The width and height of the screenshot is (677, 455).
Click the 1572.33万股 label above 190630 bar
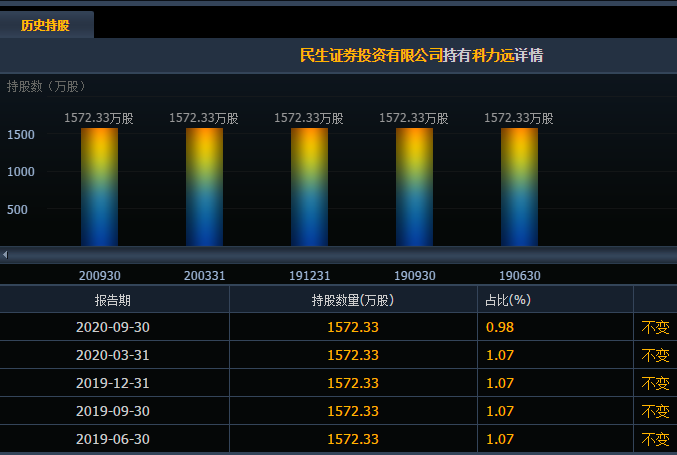pyautogui.click(x=519, y=118)
